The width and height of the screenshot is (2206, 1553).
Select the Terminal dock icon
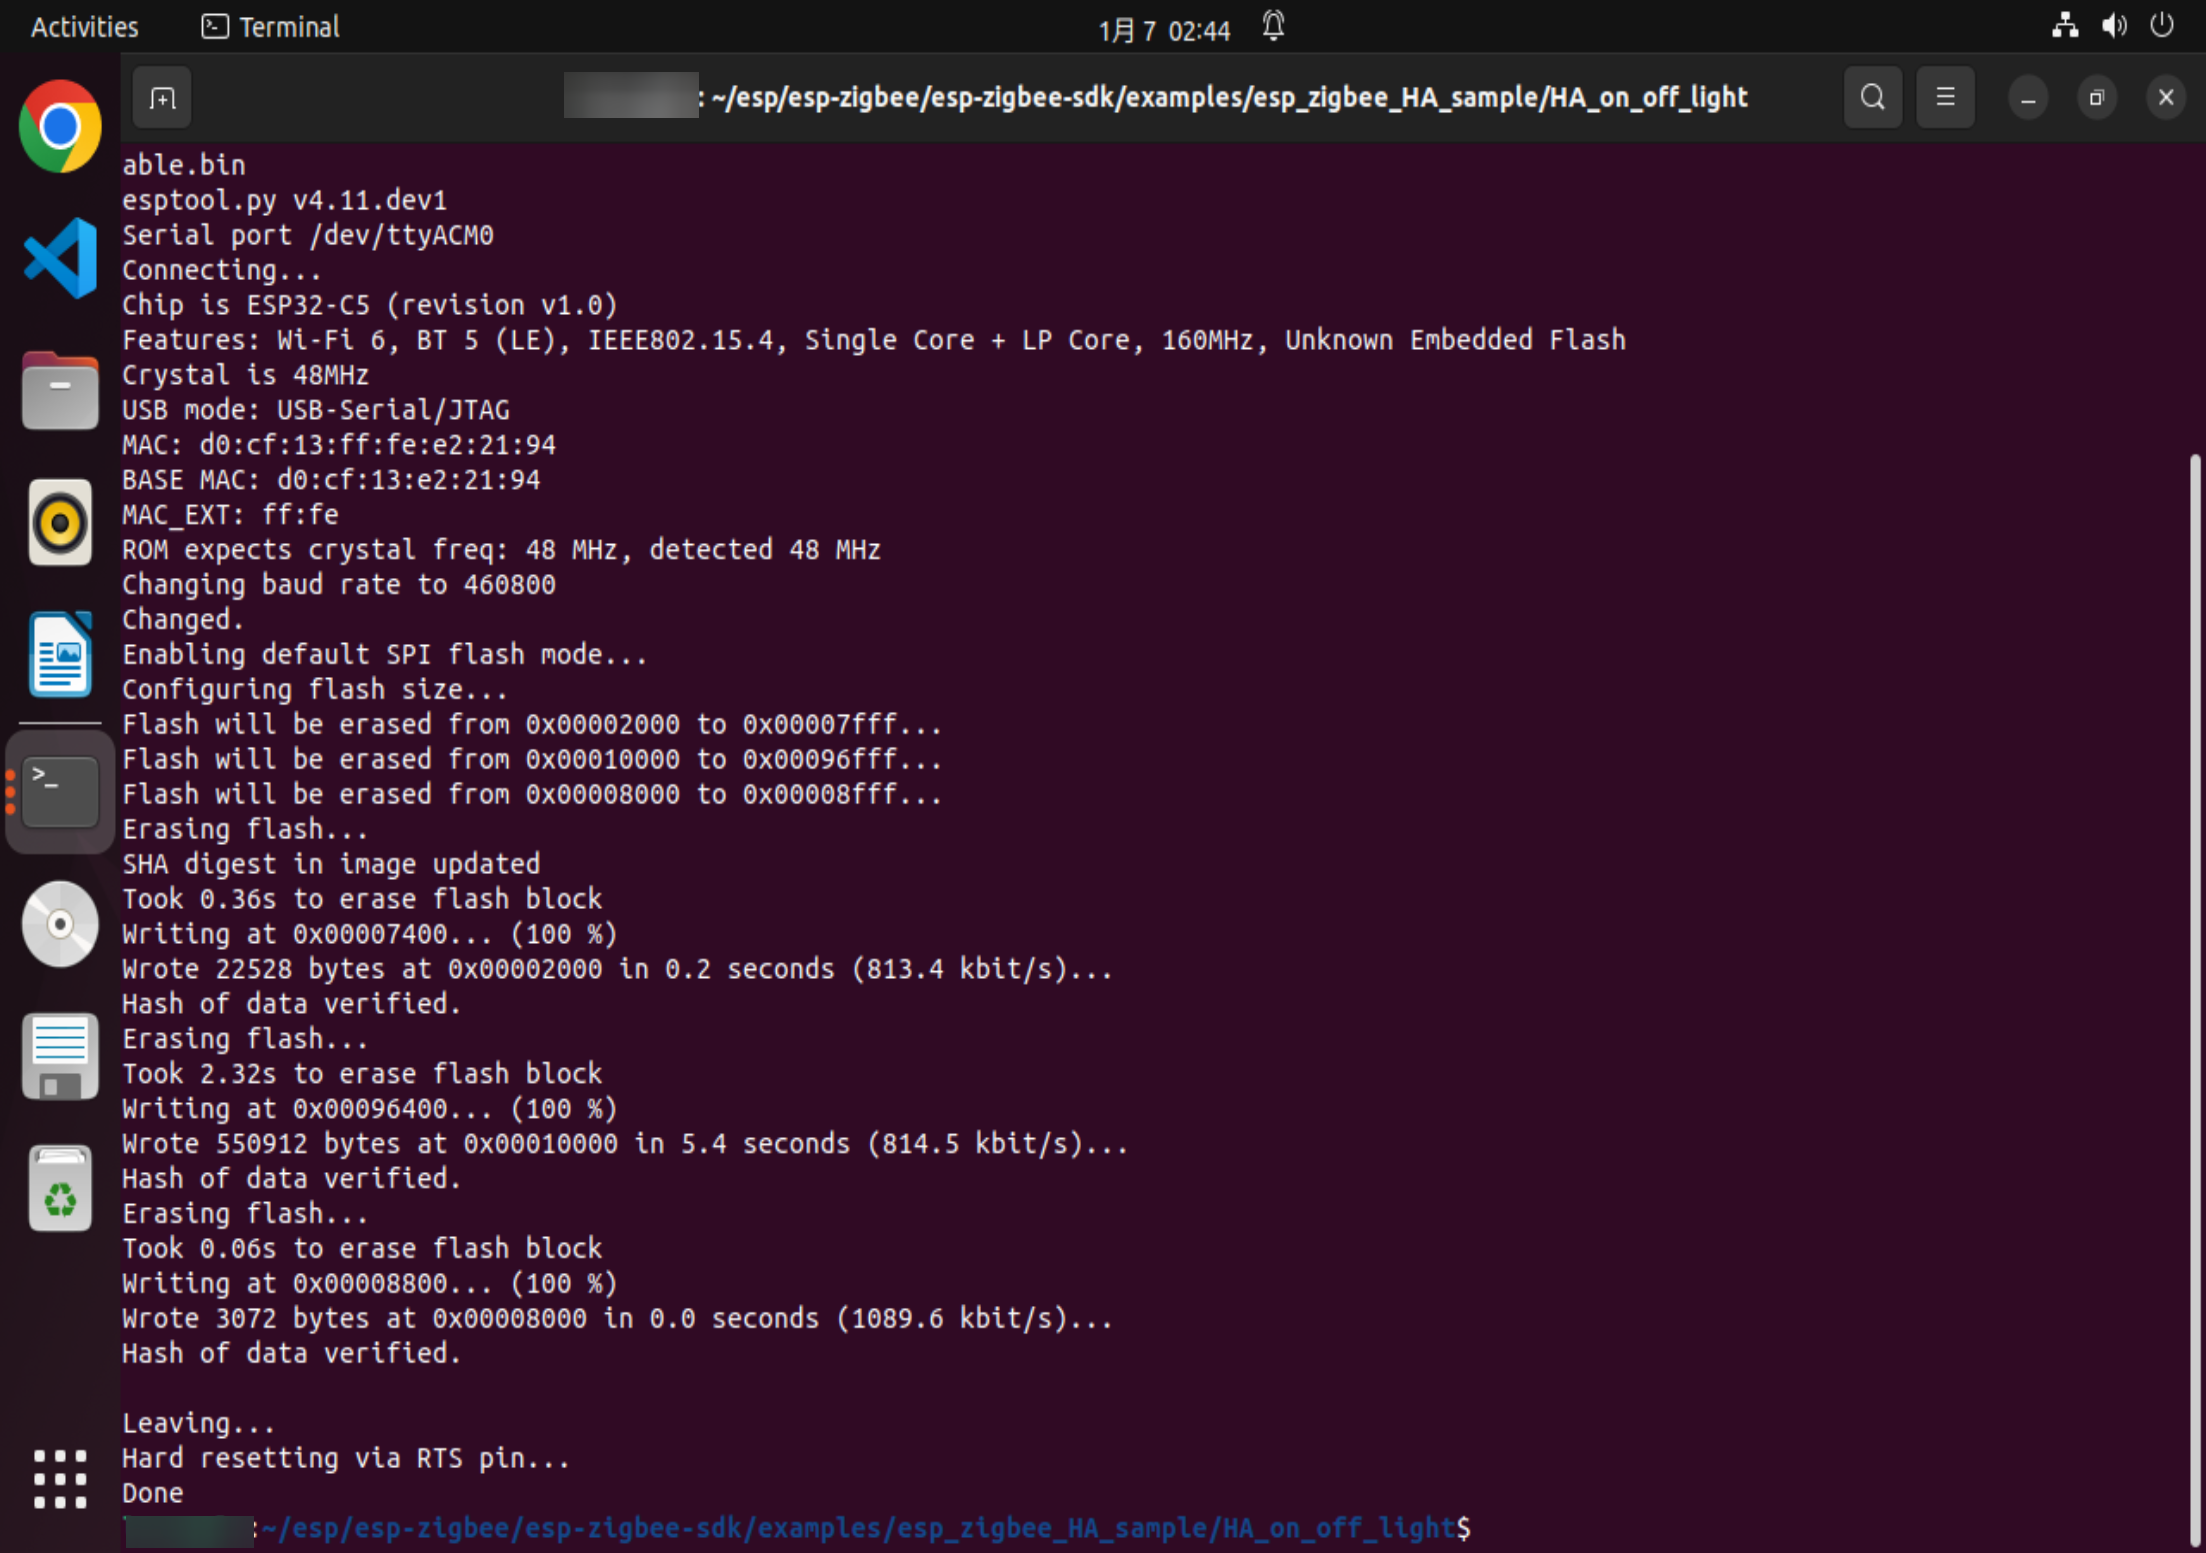(60, 791)
